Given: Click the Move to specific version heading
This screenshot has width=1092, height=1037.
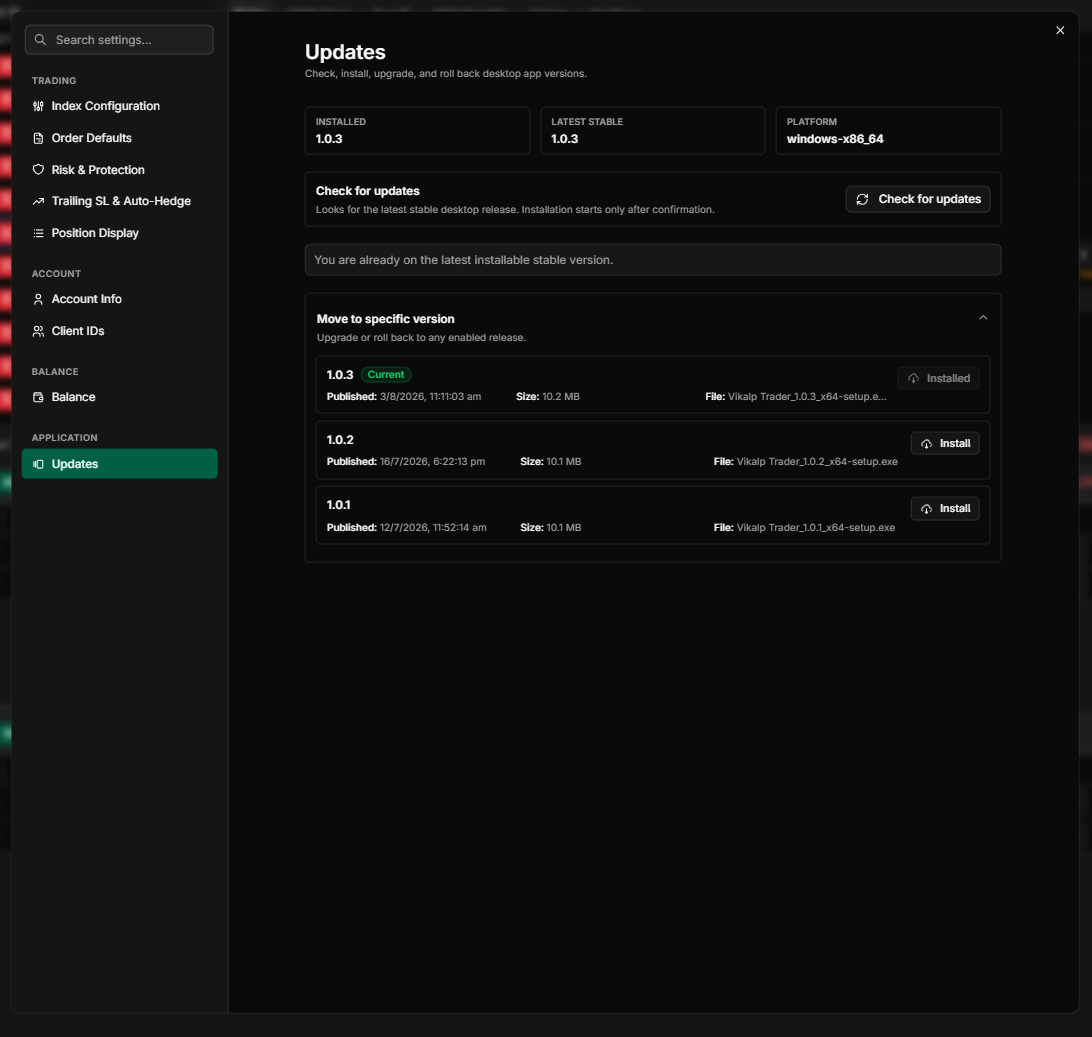Looking at the screenshot, I should pyautogui.click(x=385, y=319).
